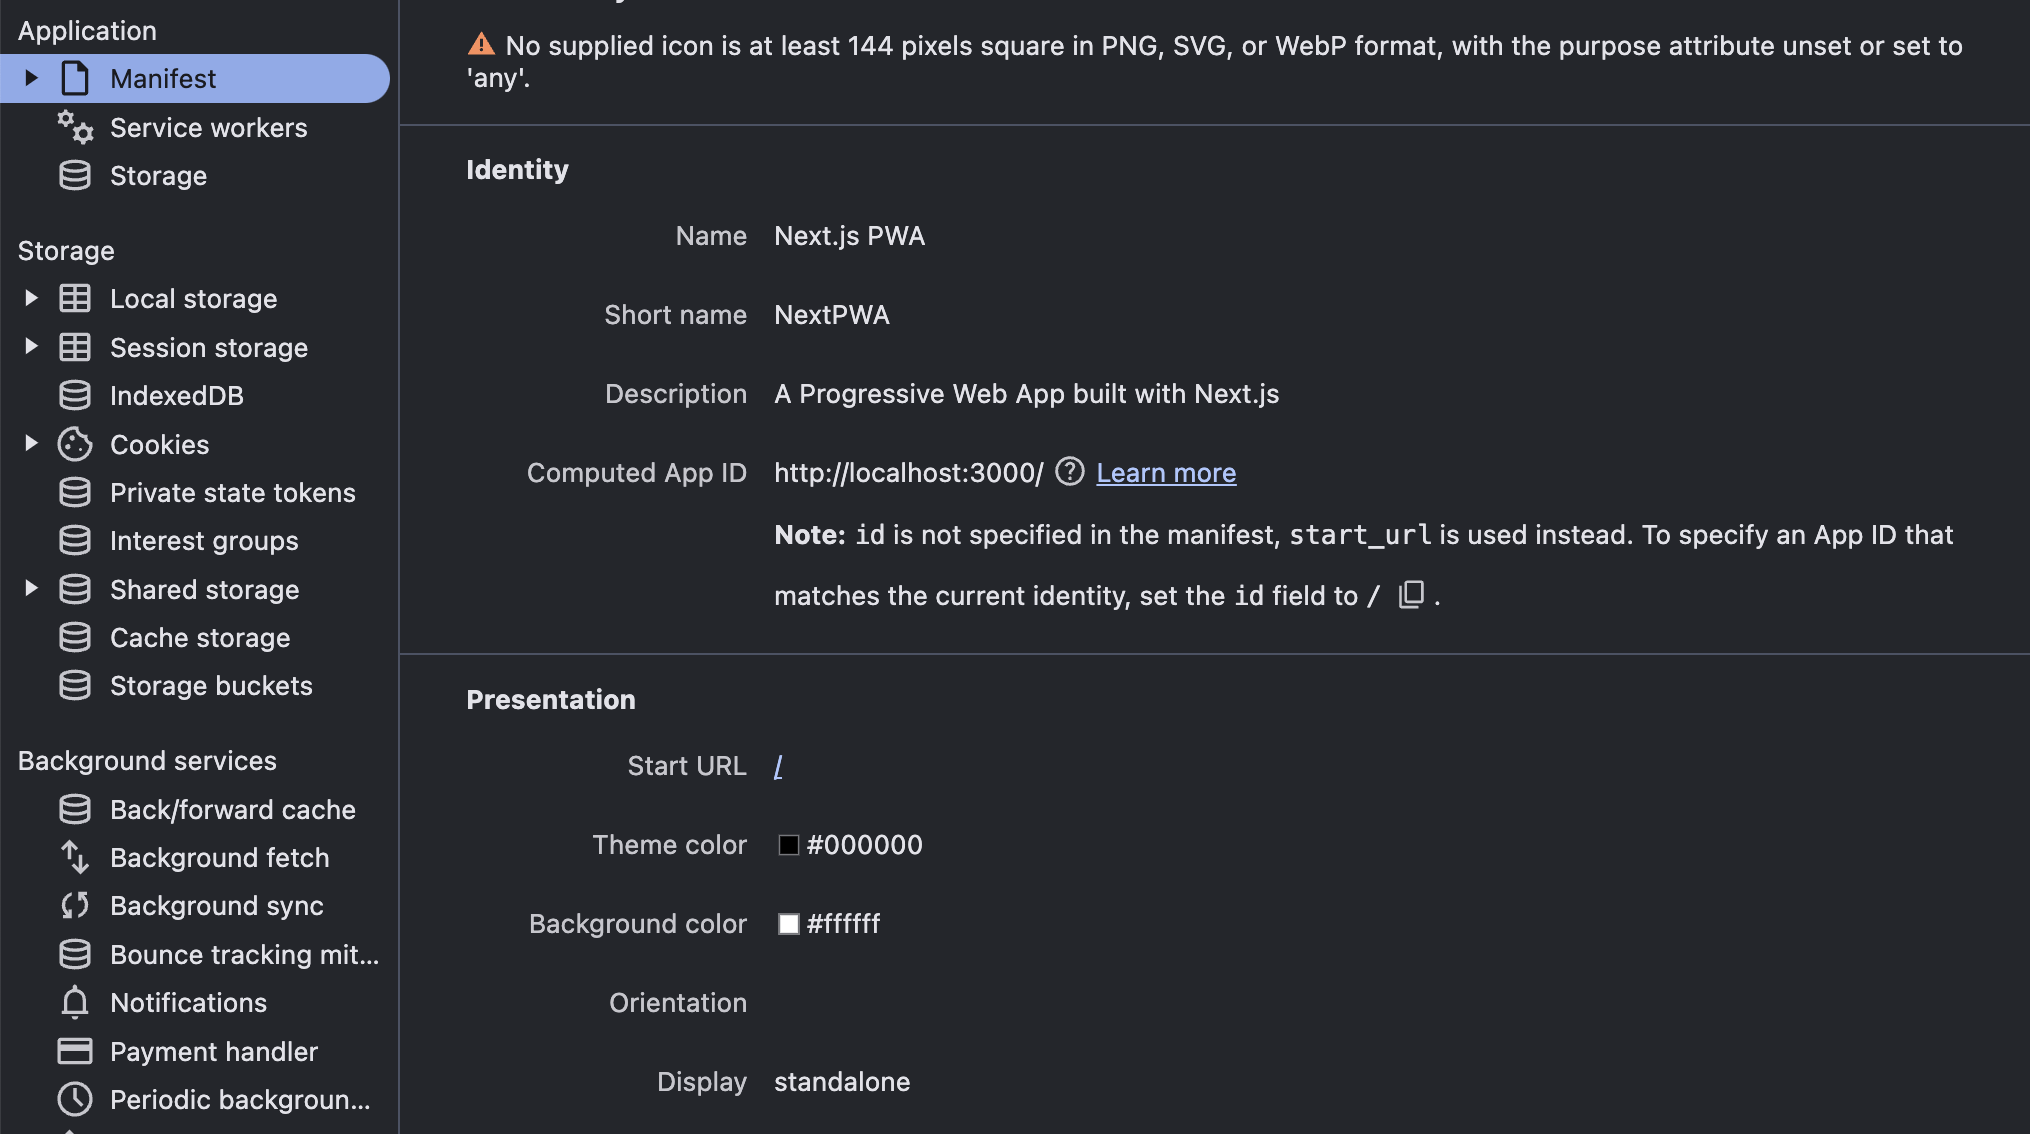Image resolution: width=2030 pixels, height=1134 pixels.
Task: Open Notifications via its bell icon
Action: 75,1002
